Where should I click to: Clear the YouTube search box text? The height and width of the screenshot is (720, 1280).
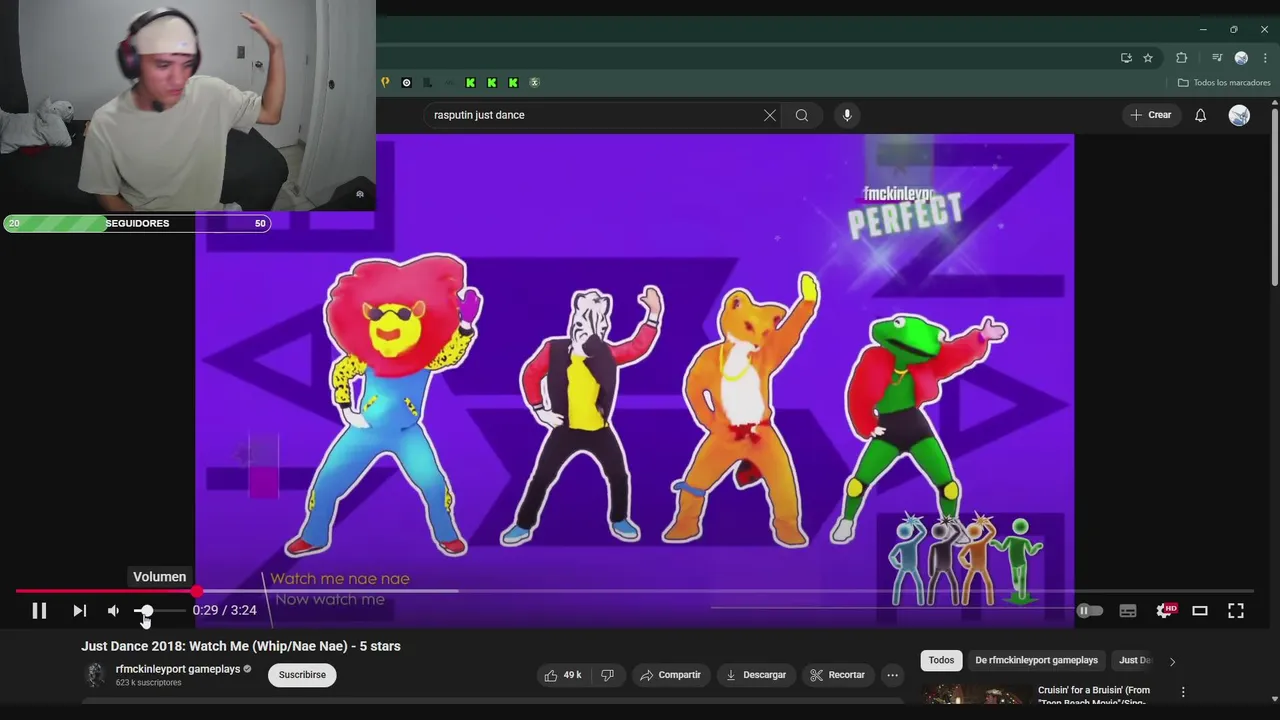[x=770, y=115]
